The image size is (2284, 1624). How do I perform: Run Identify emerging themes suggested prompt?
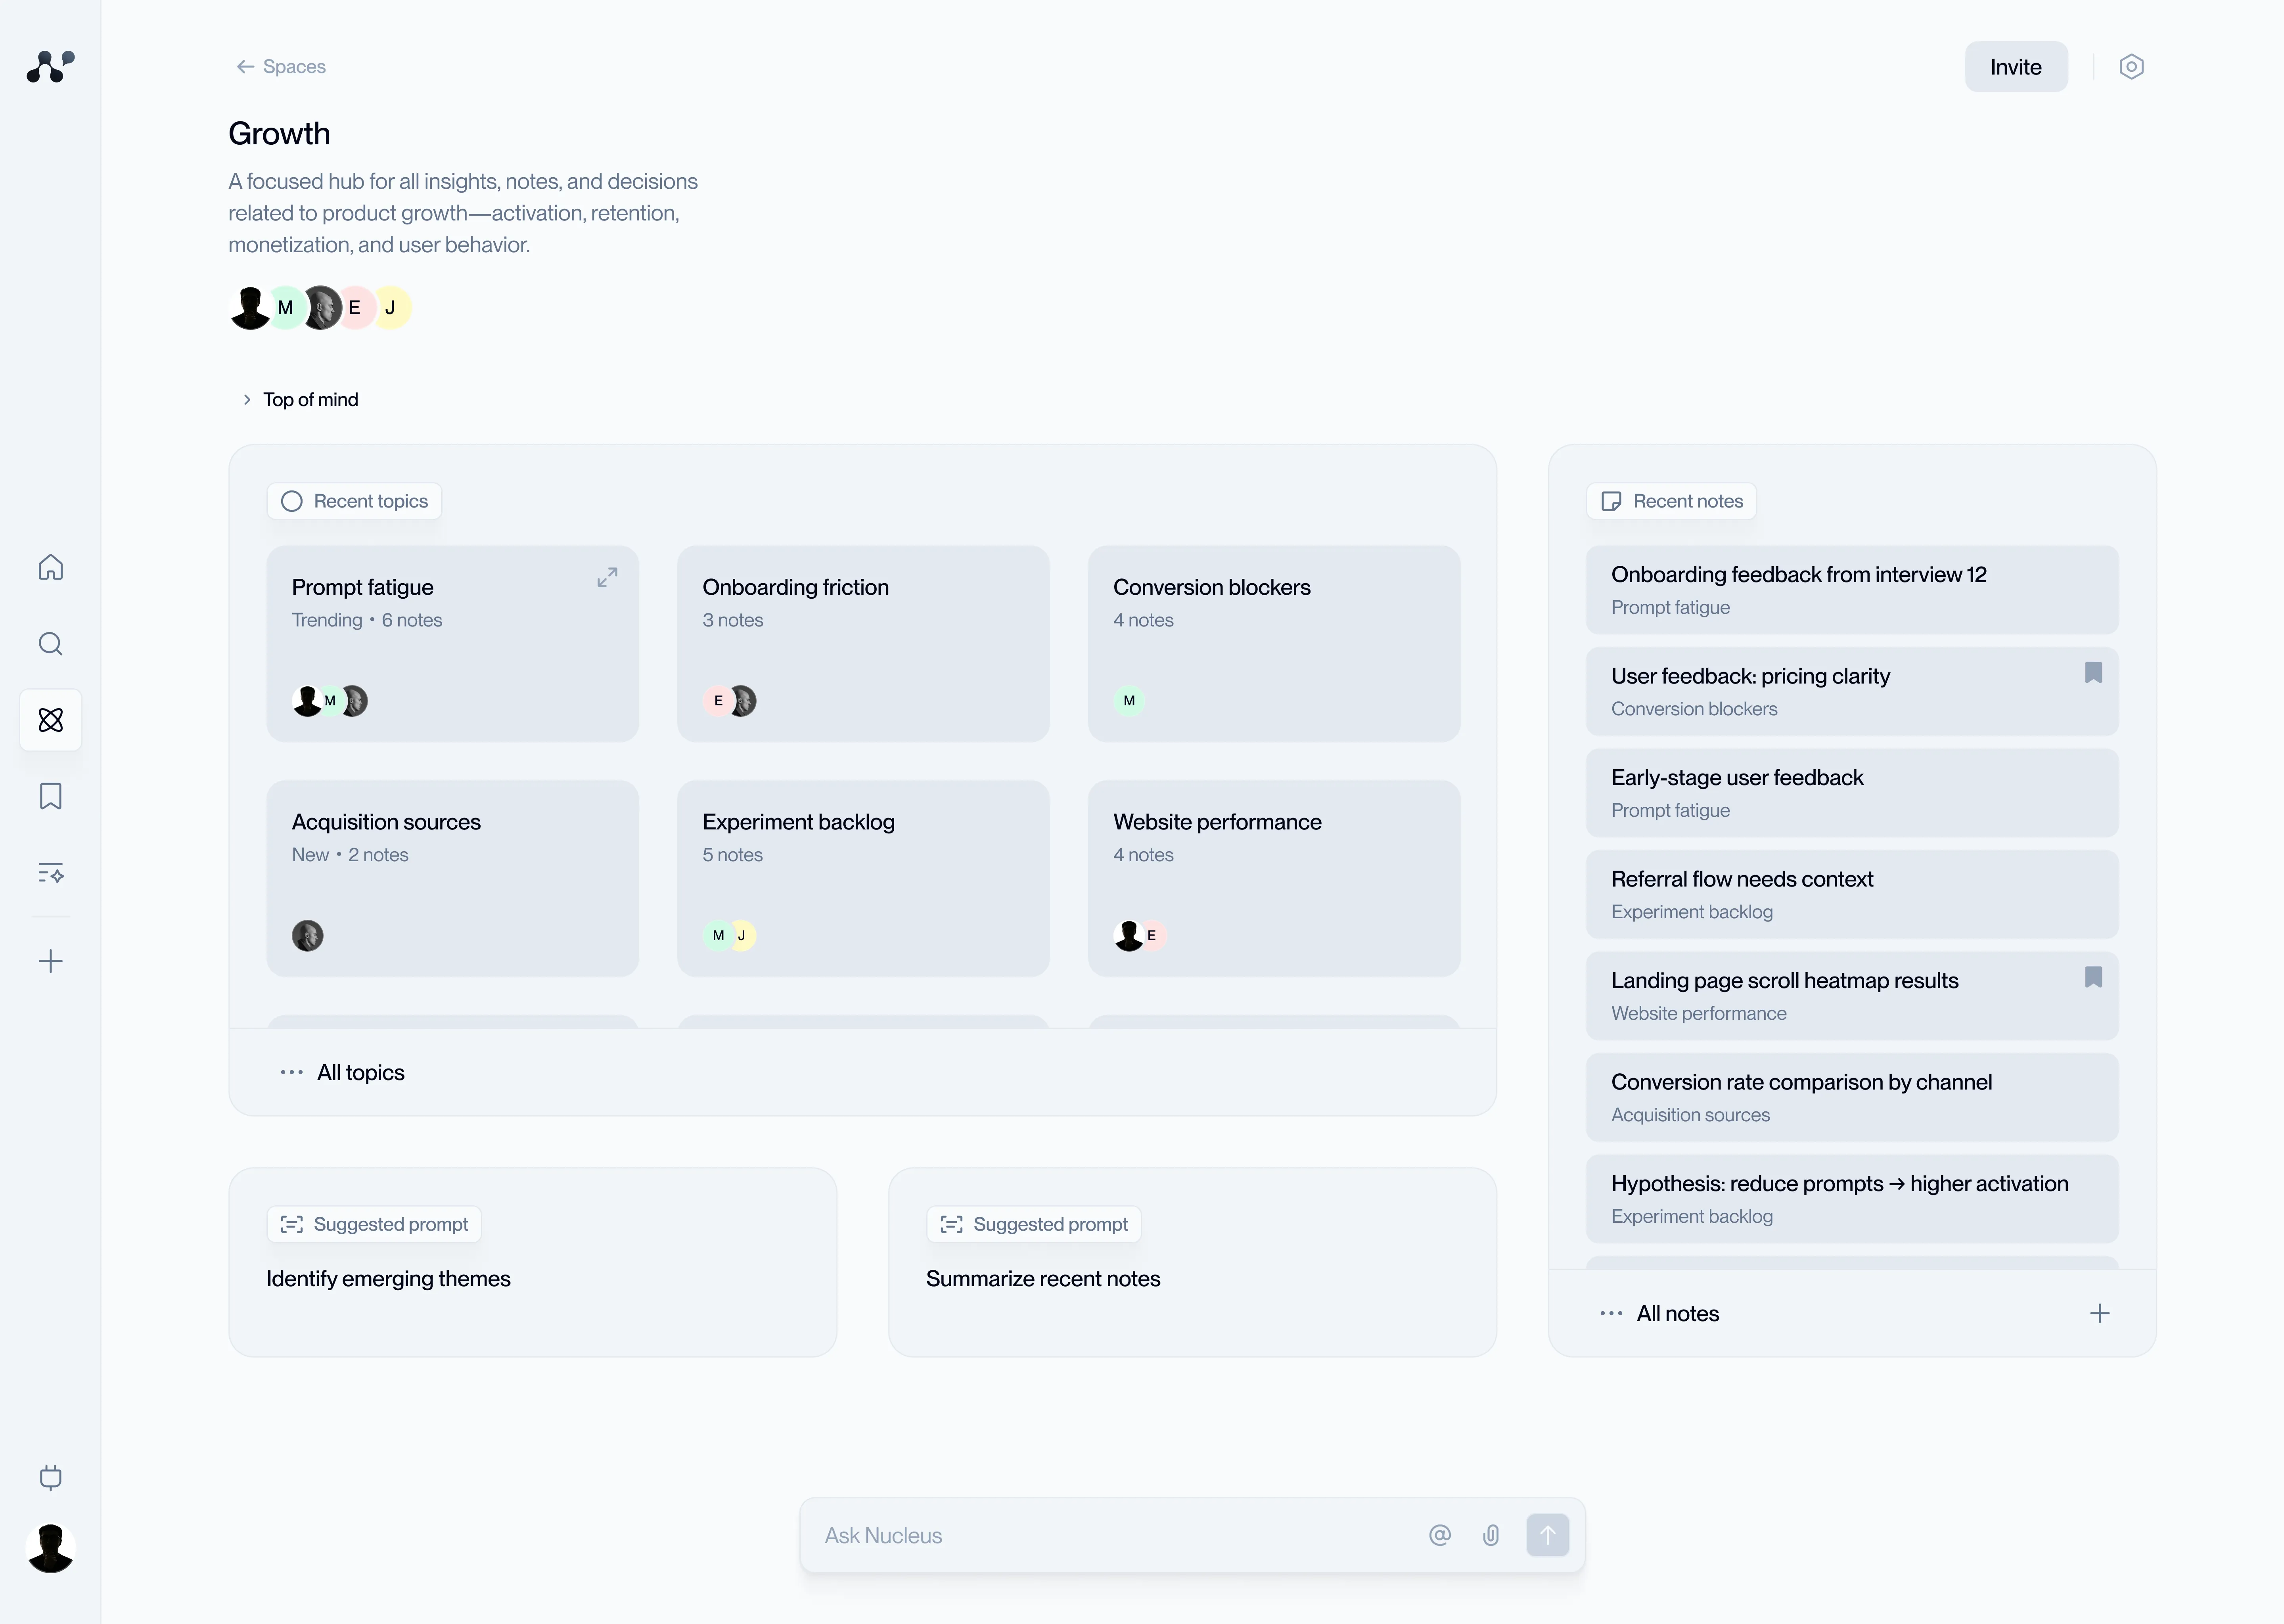533,1263
